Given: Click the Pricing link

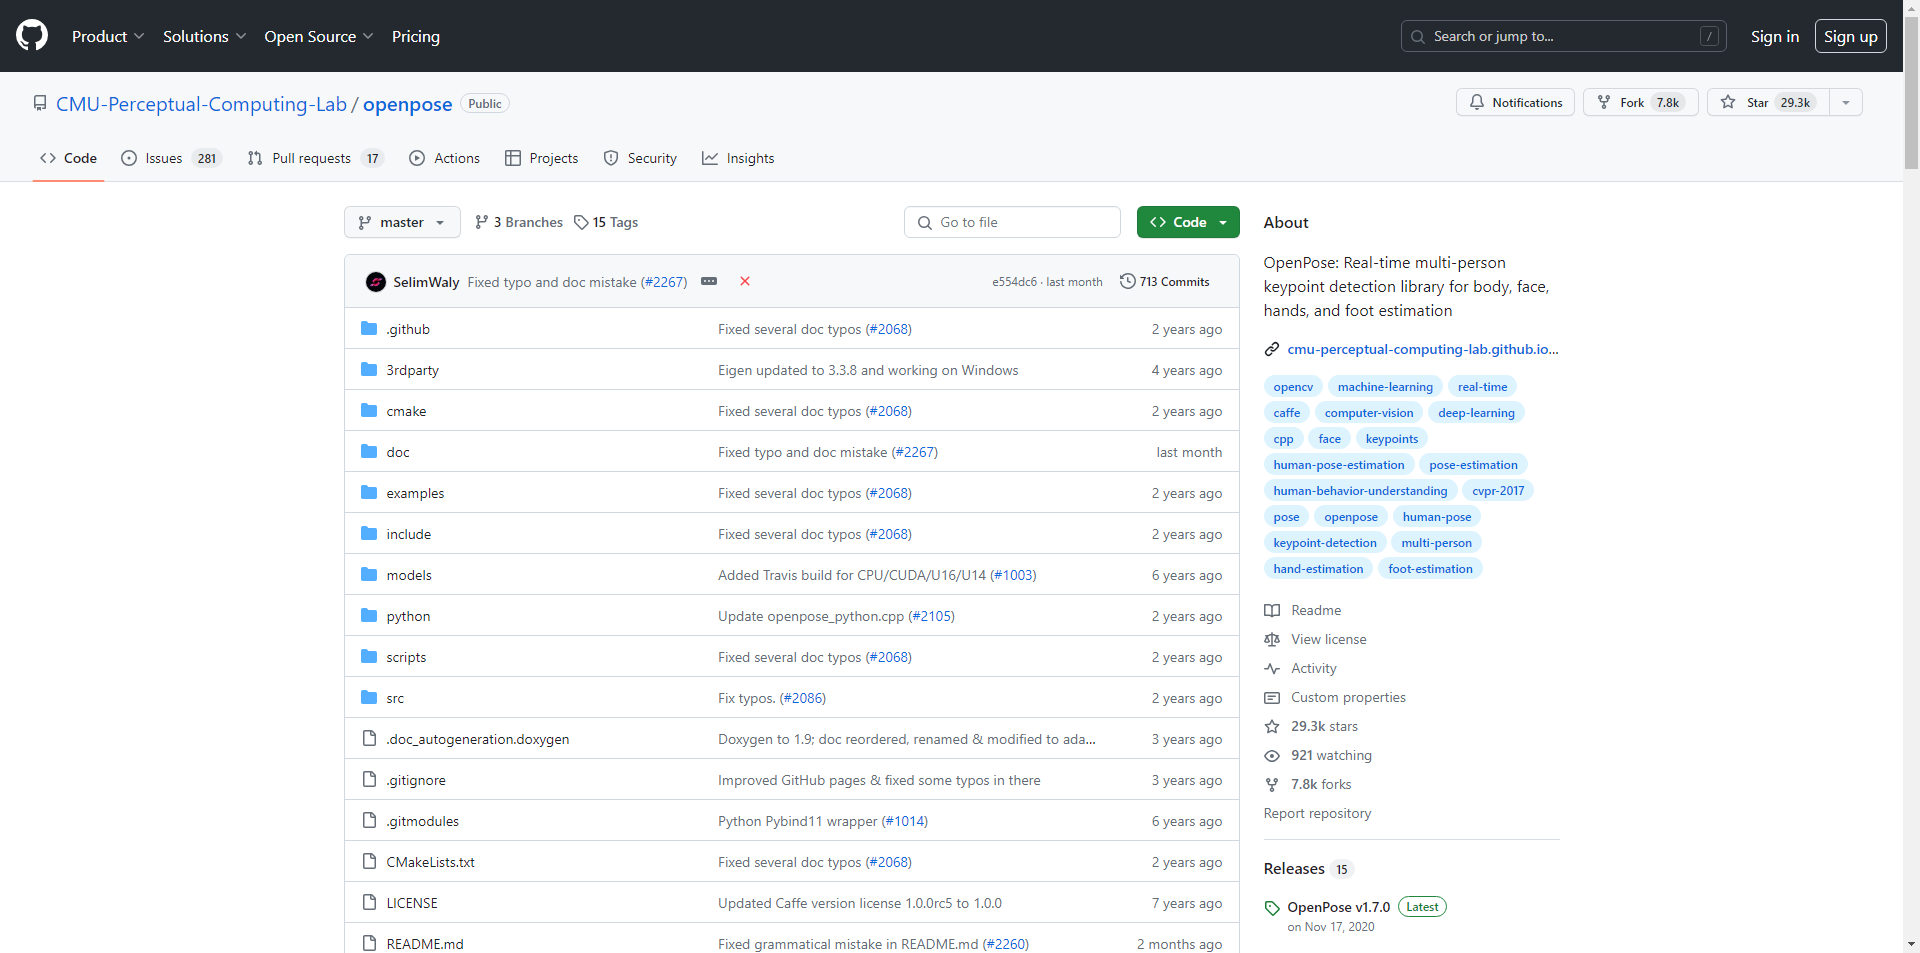Looking at the screenshot, I should [416, 36].
